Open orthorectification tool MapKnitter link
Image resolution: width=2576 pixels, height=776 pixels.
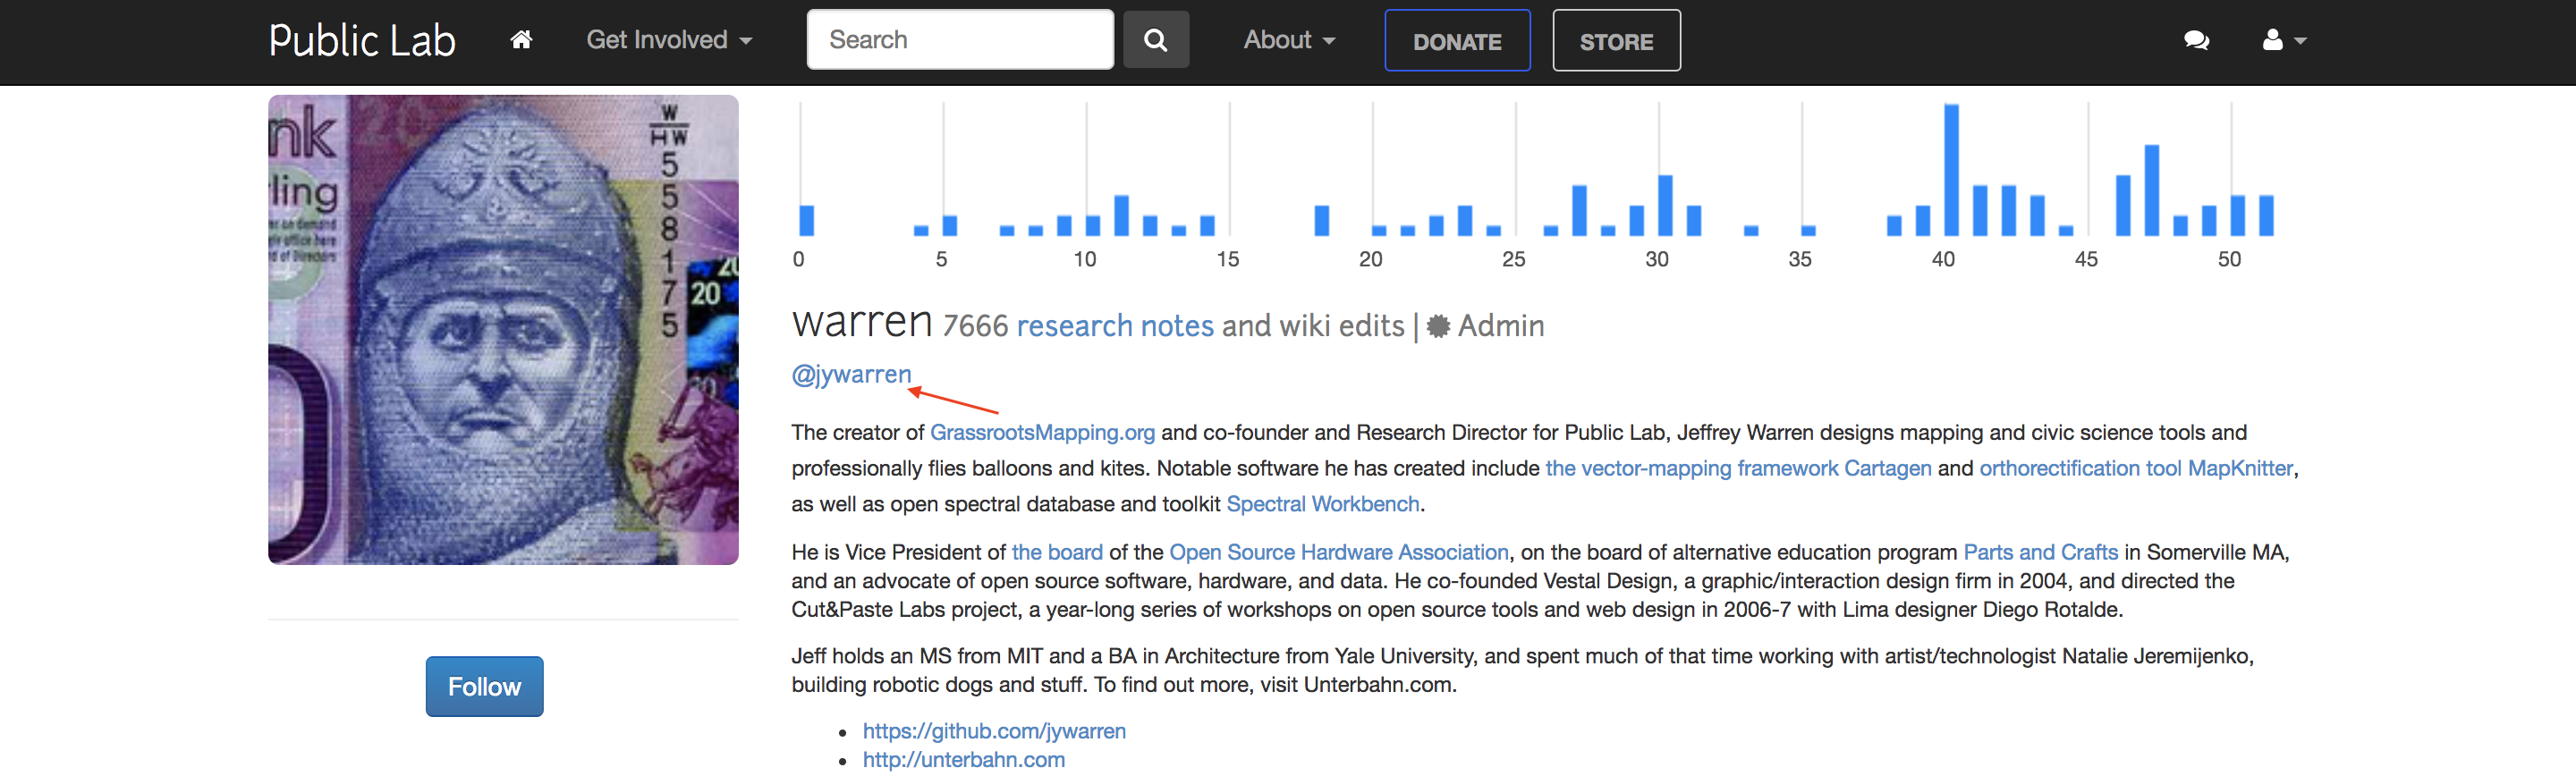(2136, 468)
